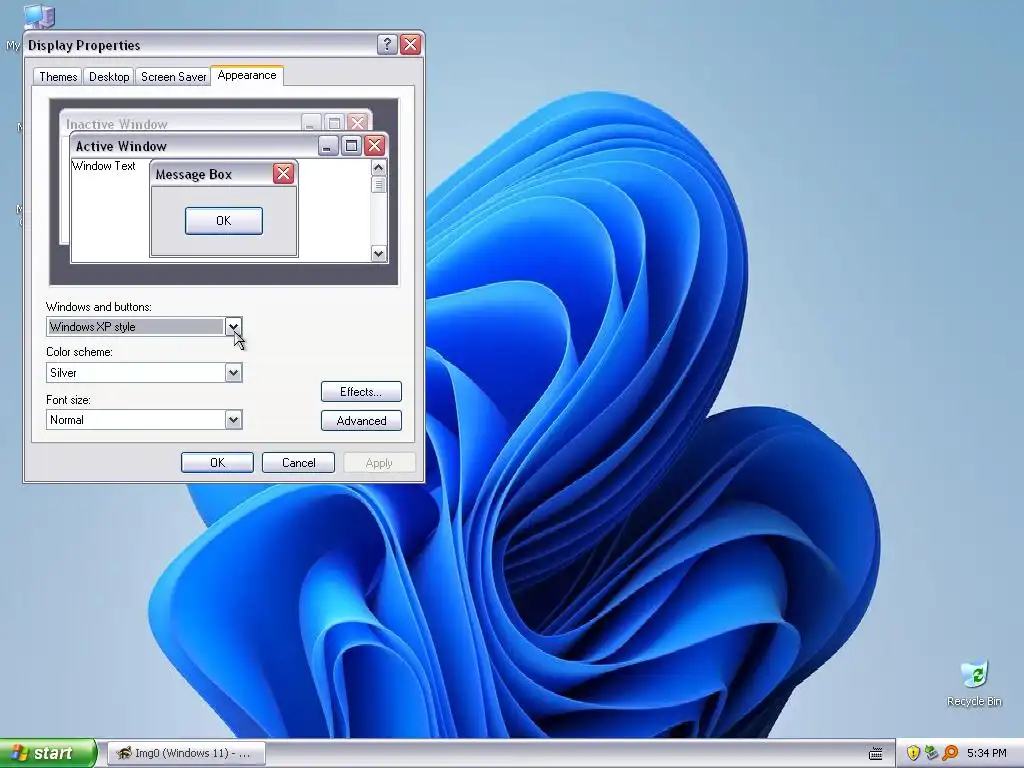Click Active Window preview maximize icon
Image resolution: width=1024 pixels, height=768 pixels.
[x=351, y=146]
